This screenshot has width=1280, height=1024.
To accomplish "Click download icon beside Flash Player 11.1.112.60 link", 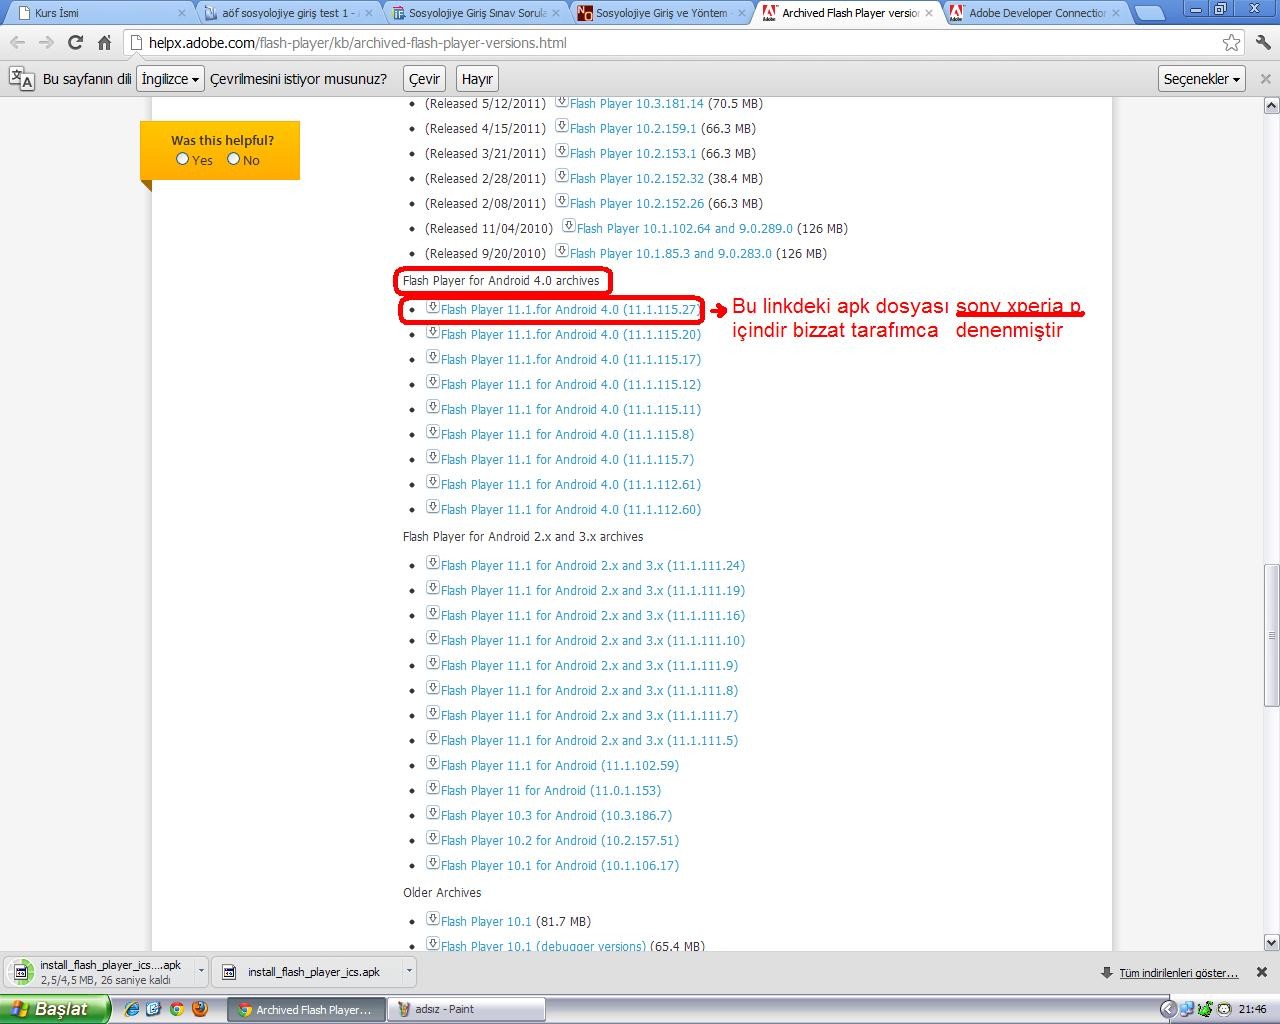I will (x=433, y=508).
